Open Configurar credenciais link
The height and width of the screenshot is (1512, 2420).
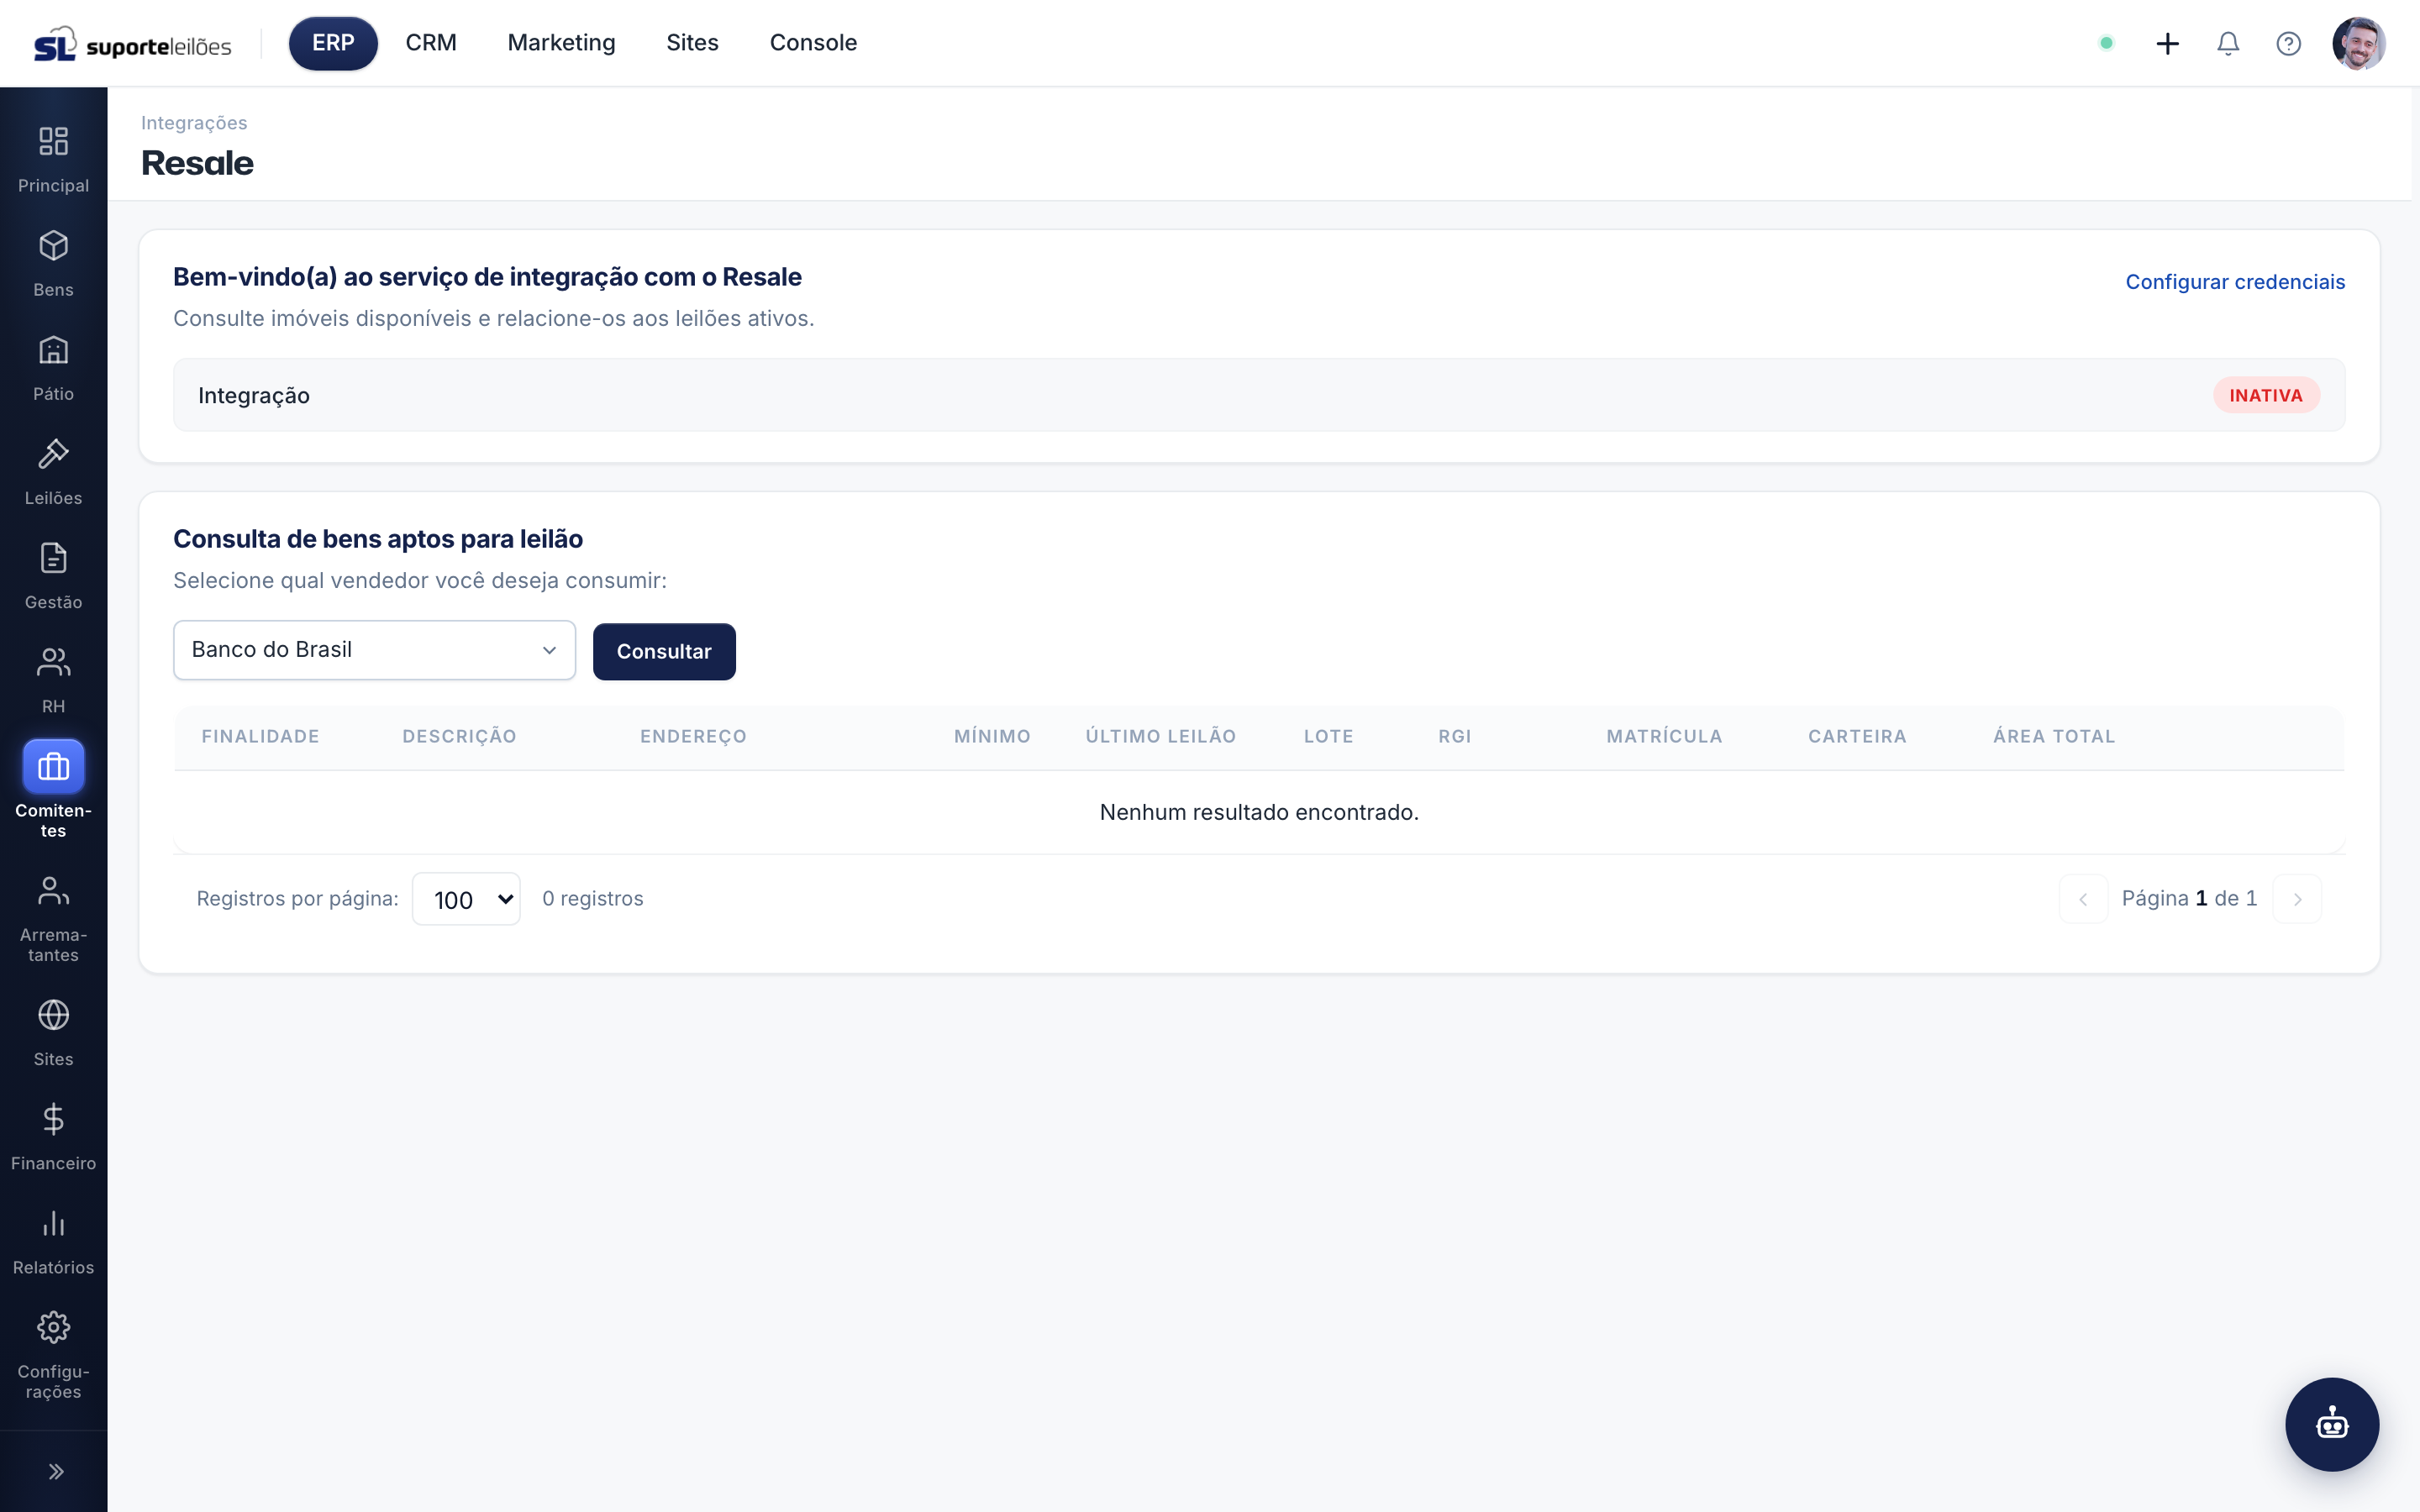click(2235, 282)
